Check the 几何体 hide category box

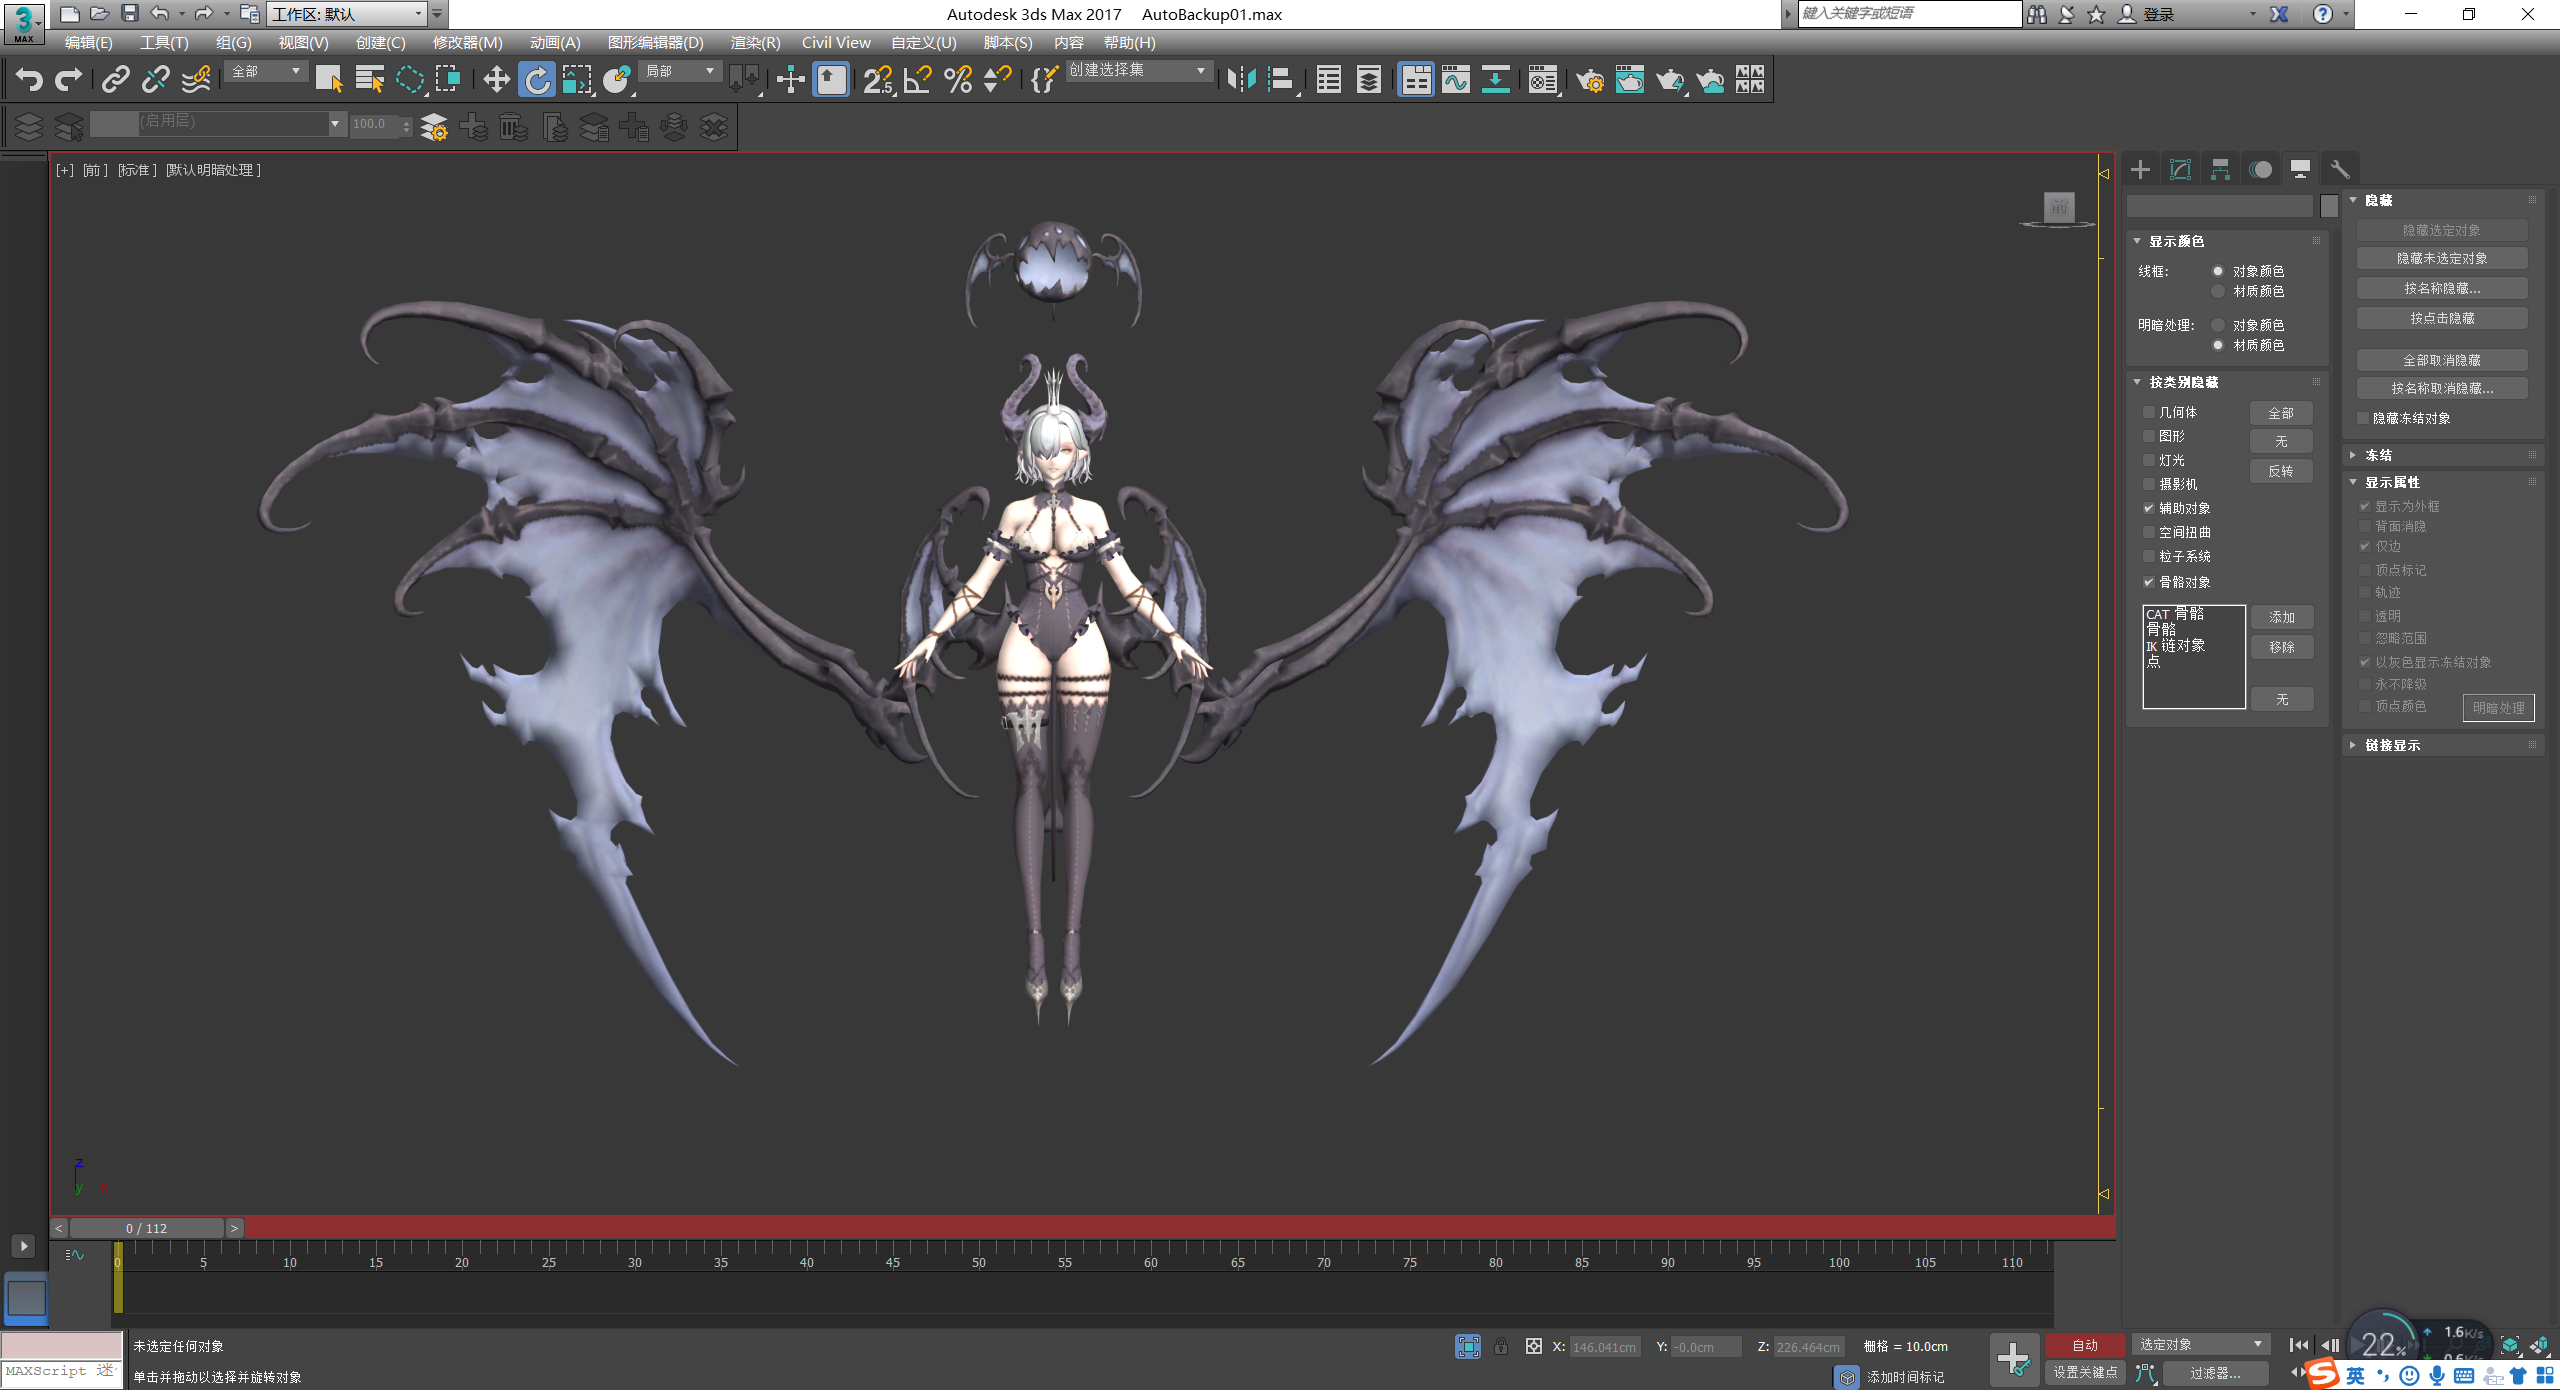(x=2148, y=412)
